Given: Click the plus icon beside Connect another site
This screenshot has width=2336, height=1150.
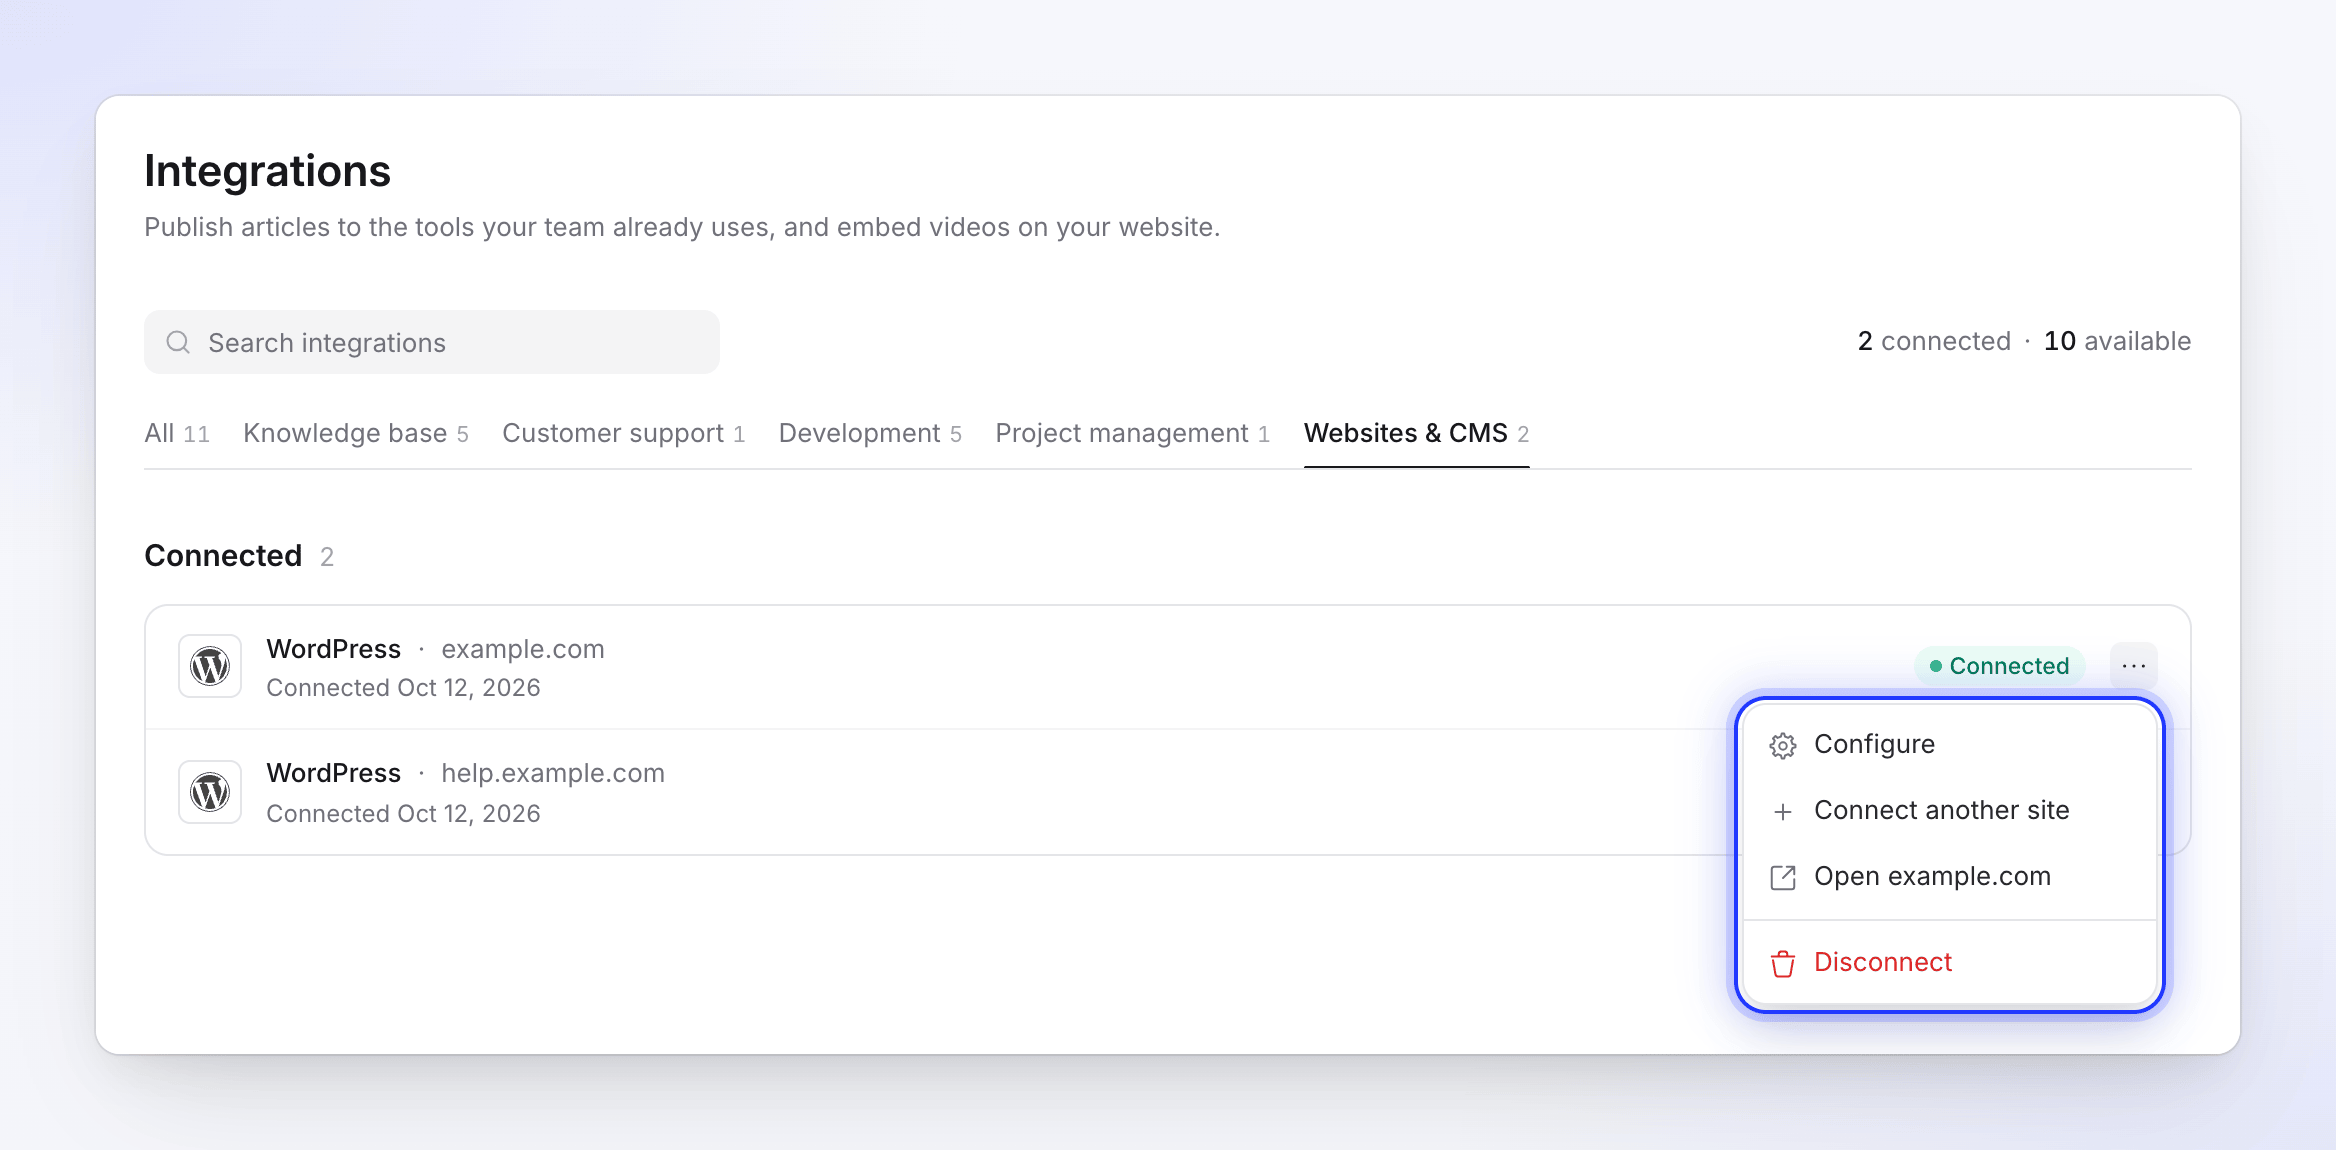Looking at the screenshot, I should [1783, 811].
